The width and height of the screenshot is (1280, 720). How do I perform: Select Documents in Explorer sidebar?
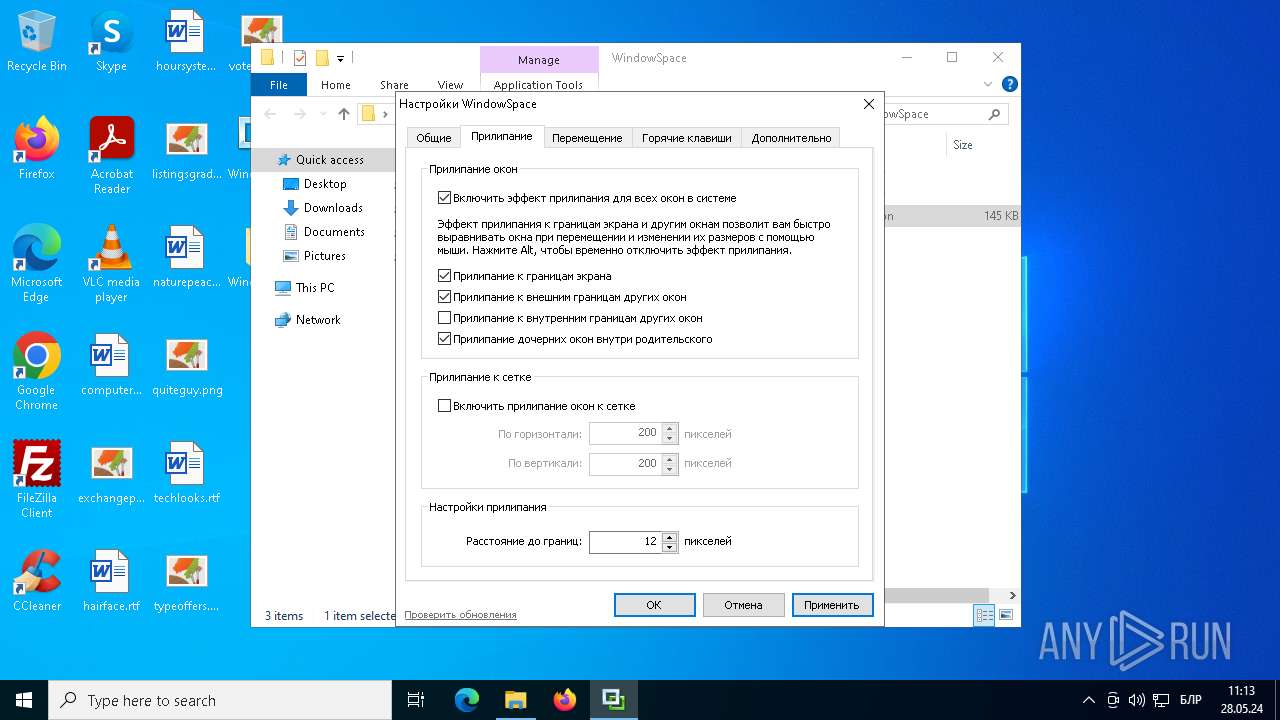tap(323, 232)
